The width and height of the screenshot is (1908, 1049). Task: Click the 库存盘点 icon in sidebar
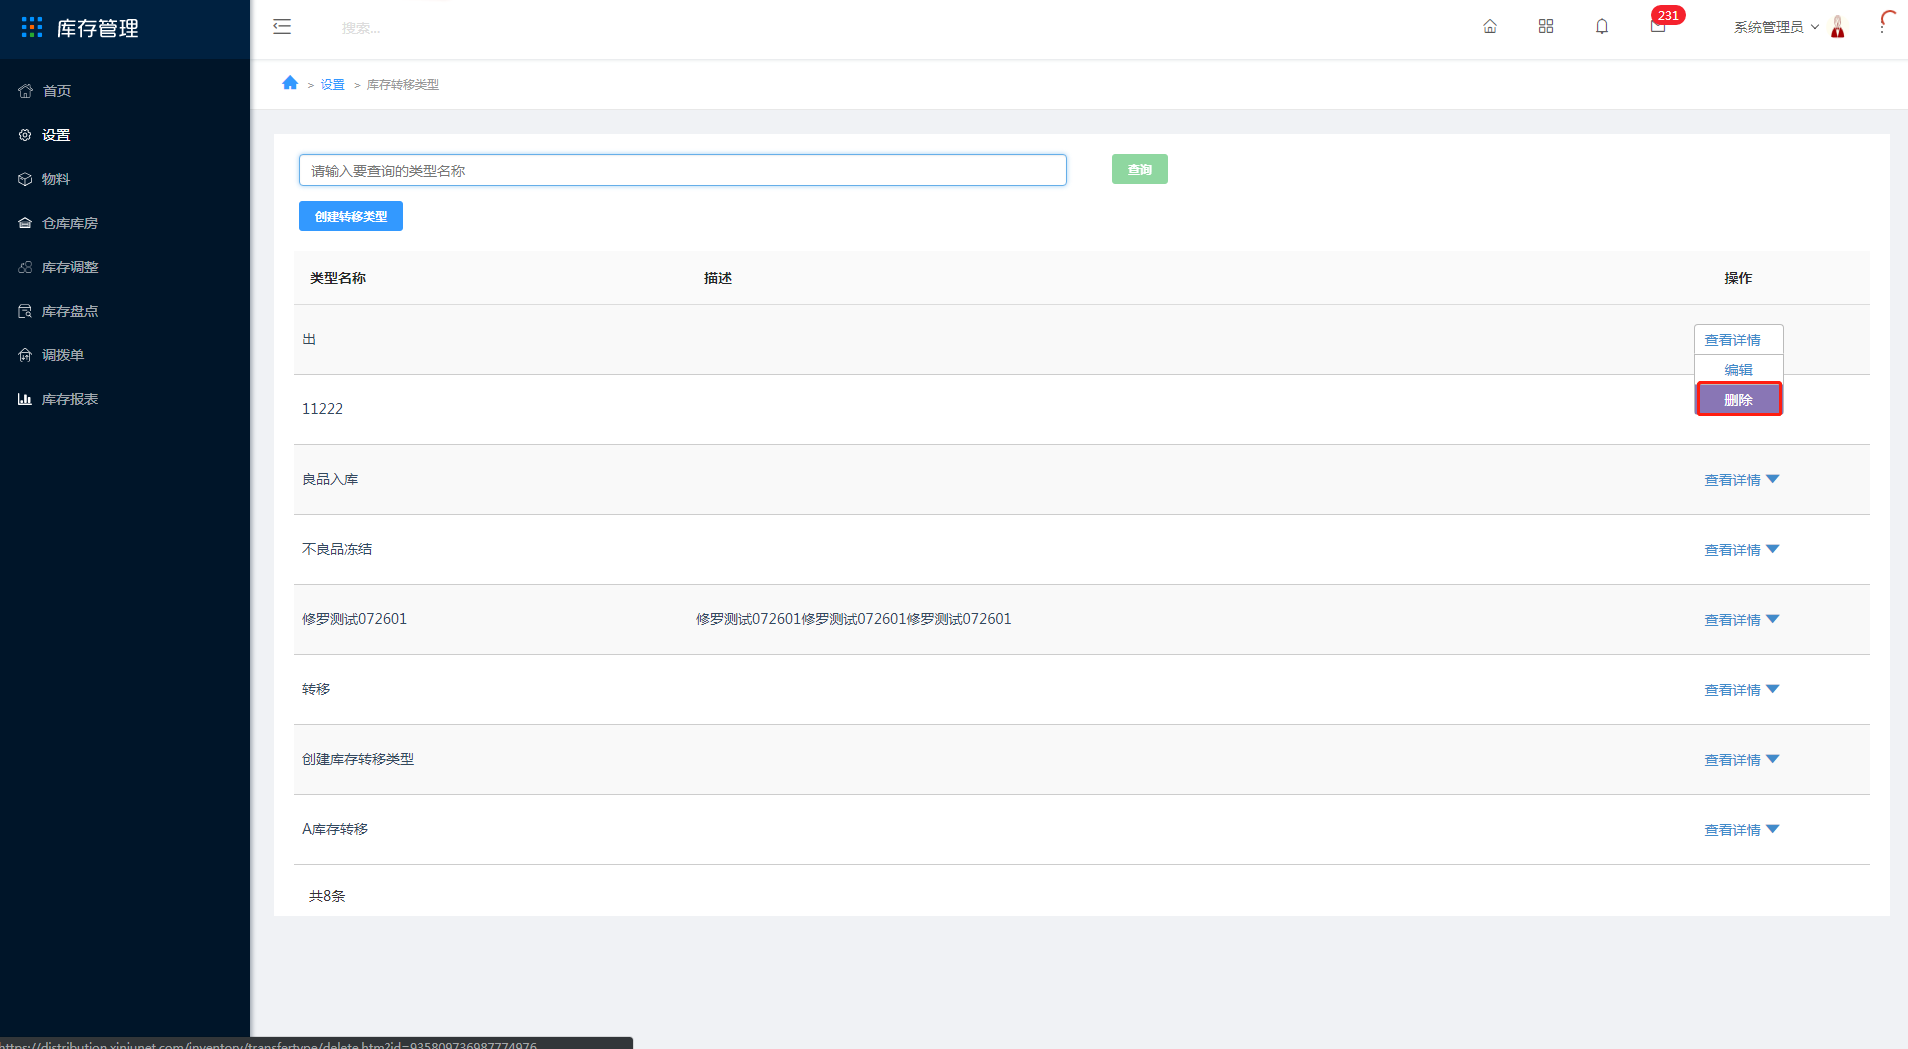point(25,311)
